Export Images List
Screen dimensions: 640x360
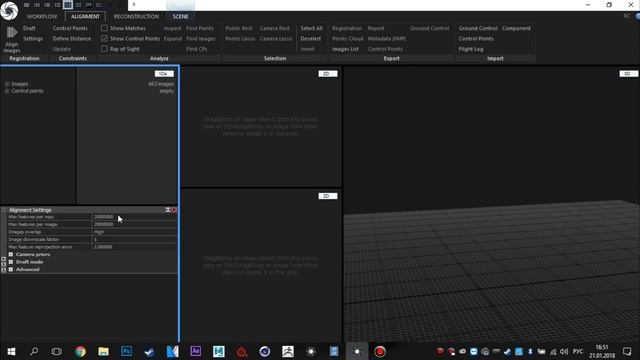point(345,49)
